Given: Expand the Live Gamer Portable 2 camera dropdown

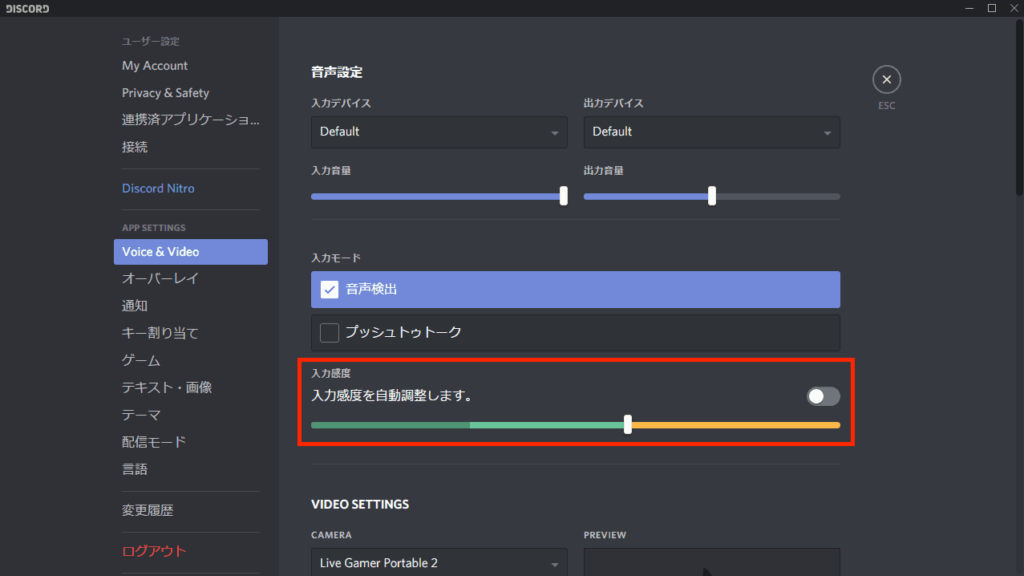Looking at the screenshot, I should (439, 563).
